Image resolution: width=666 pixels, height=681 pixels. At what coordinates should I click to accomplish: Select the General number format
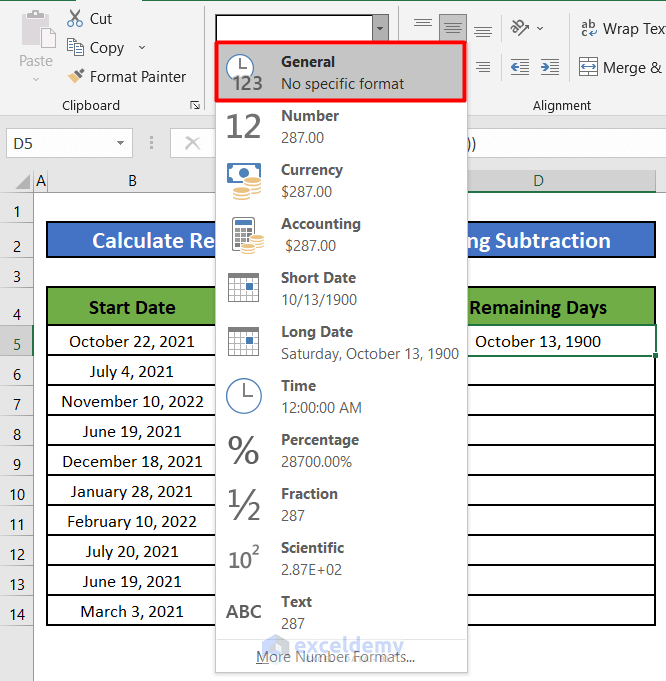[x=341, y=72]
